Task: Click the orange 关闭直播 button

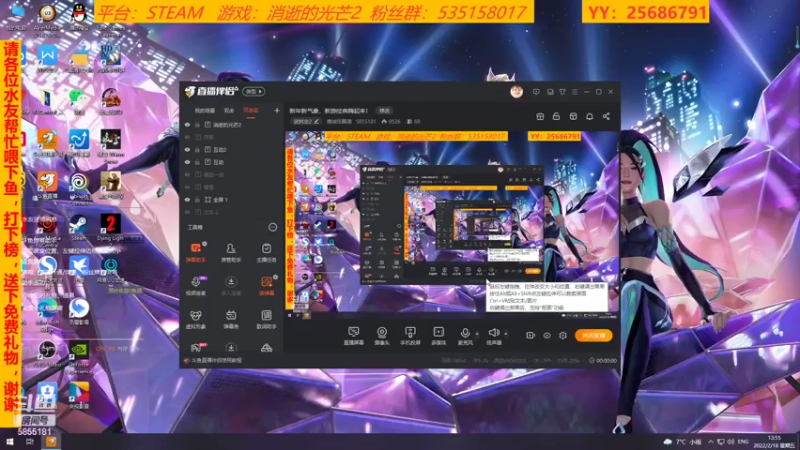Action: [593, 335]
